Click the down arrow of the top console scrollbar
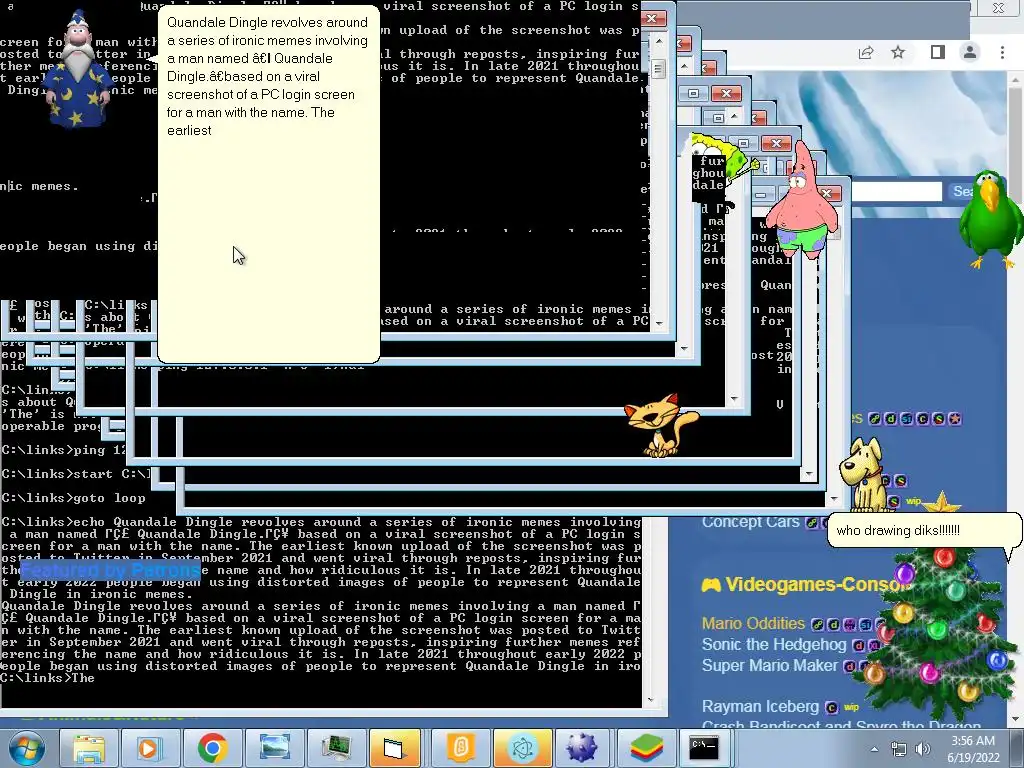1024x768 pixels. tap(659, 323)
